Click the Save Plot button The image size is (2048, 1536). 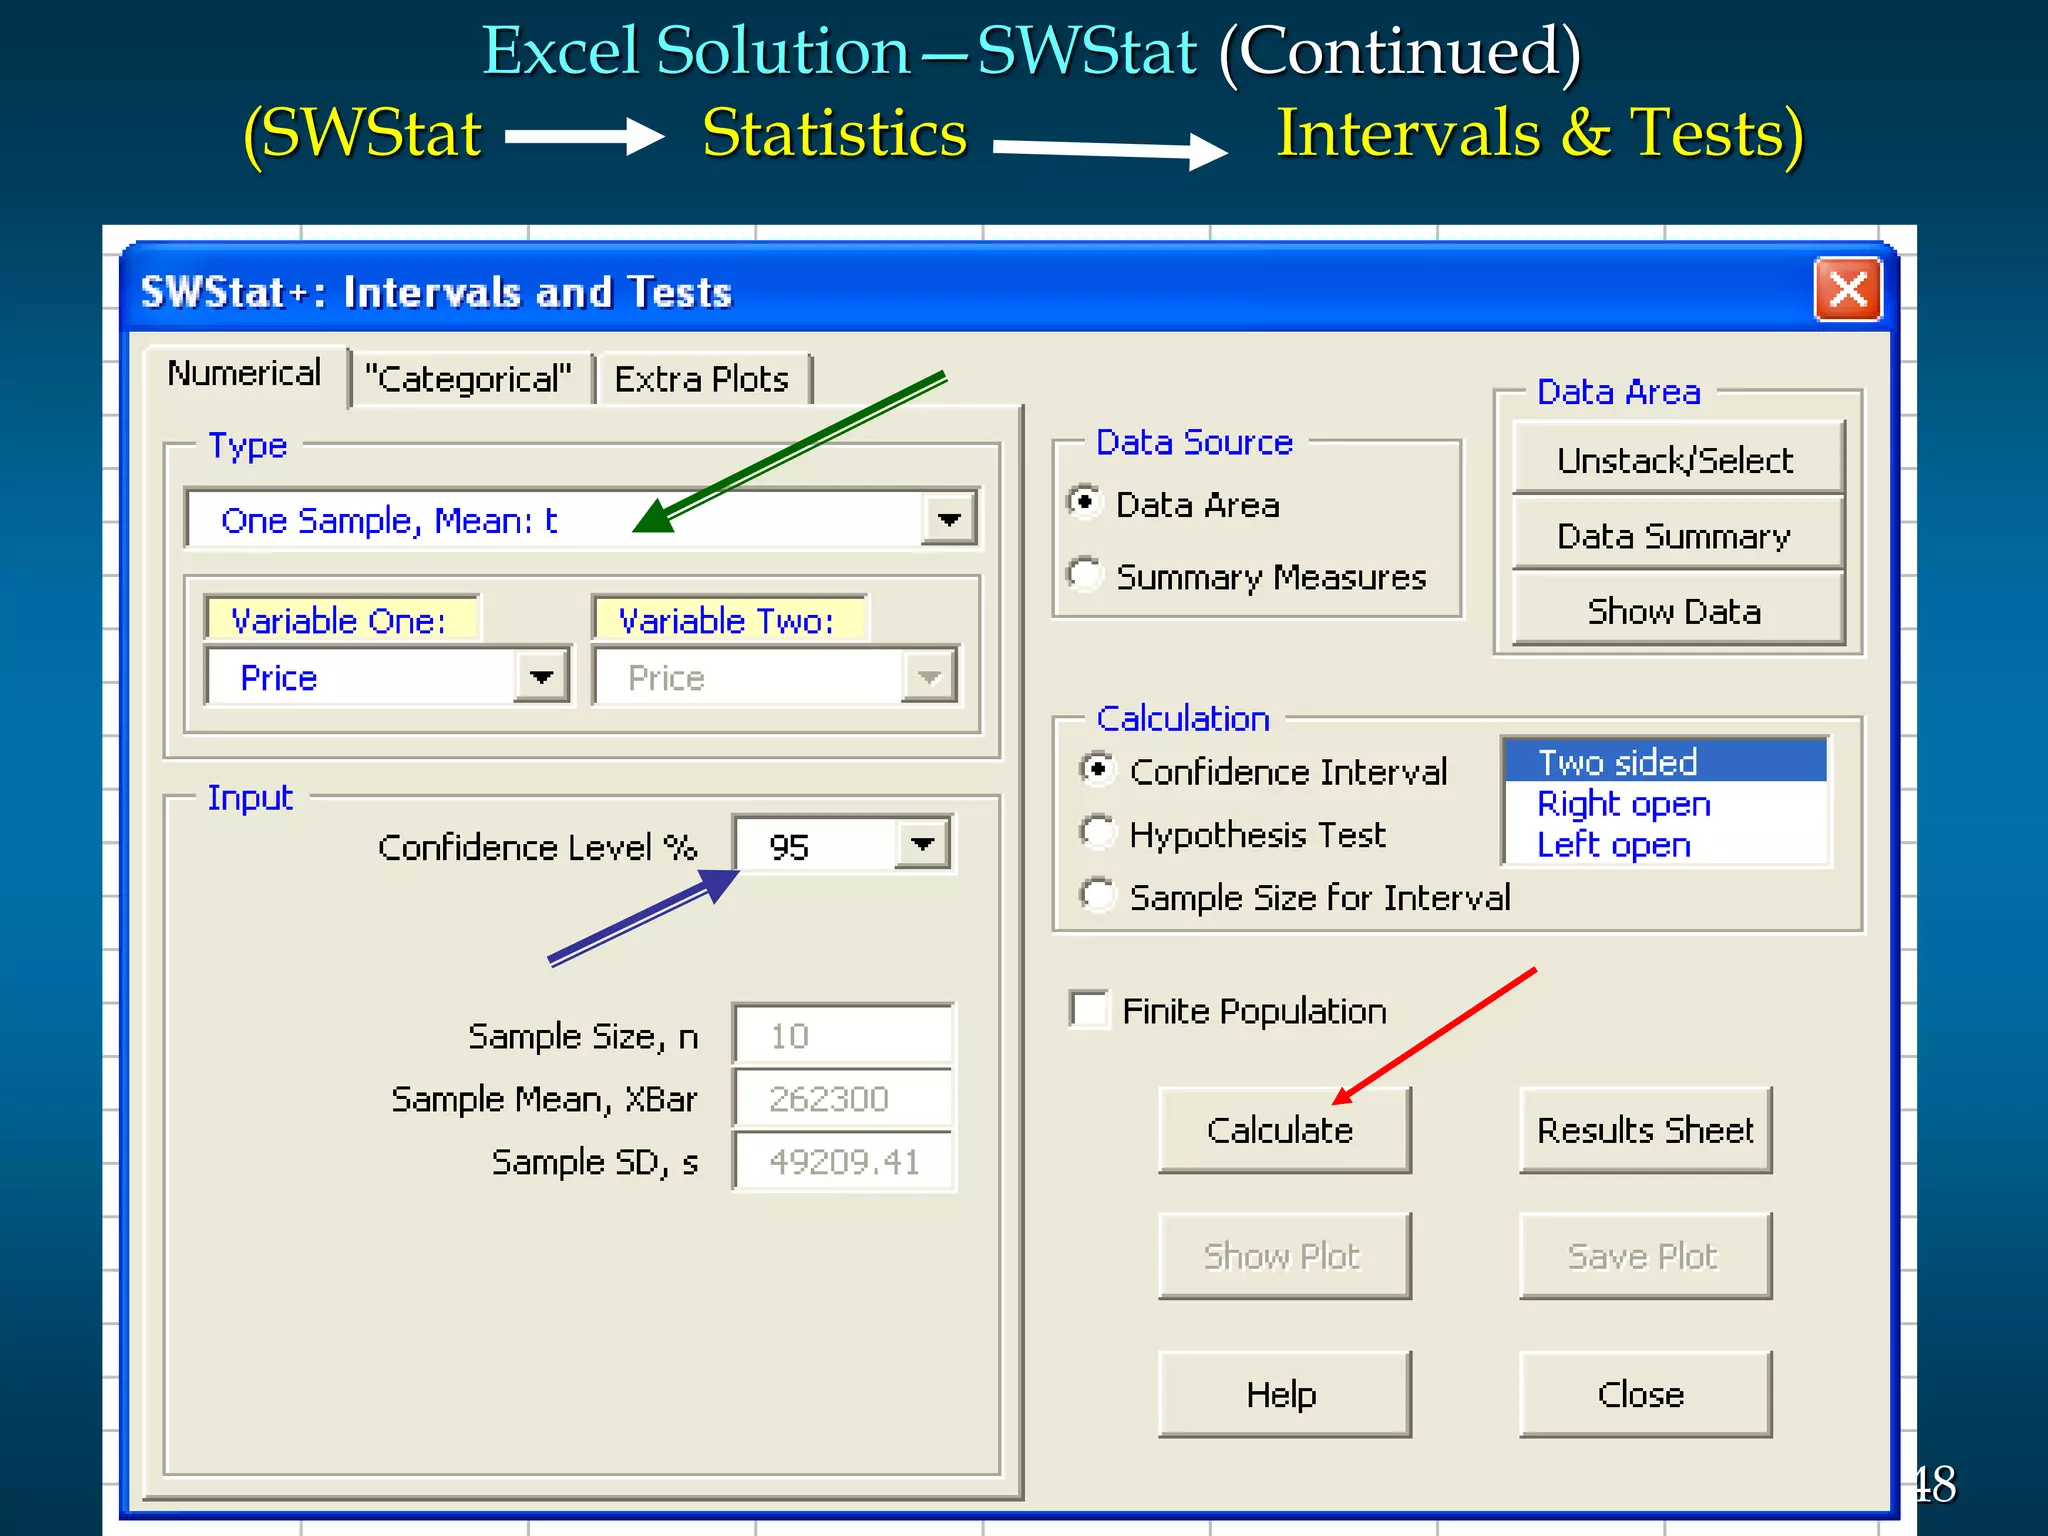[1645, 1256]
